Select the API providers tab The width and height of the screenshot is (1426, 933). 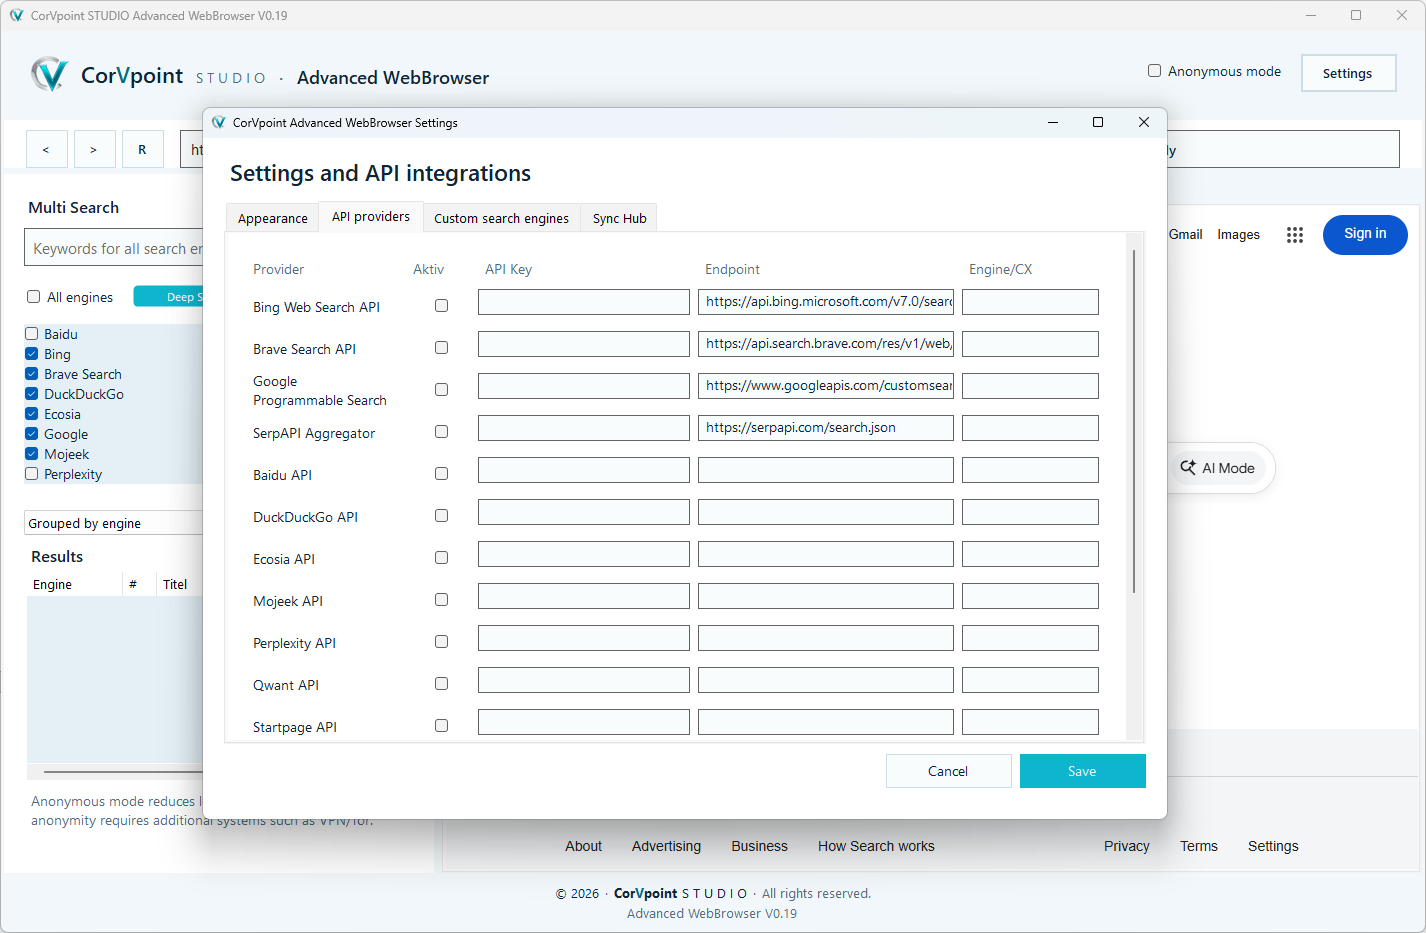pyautogui.click(x=370, y=216)
